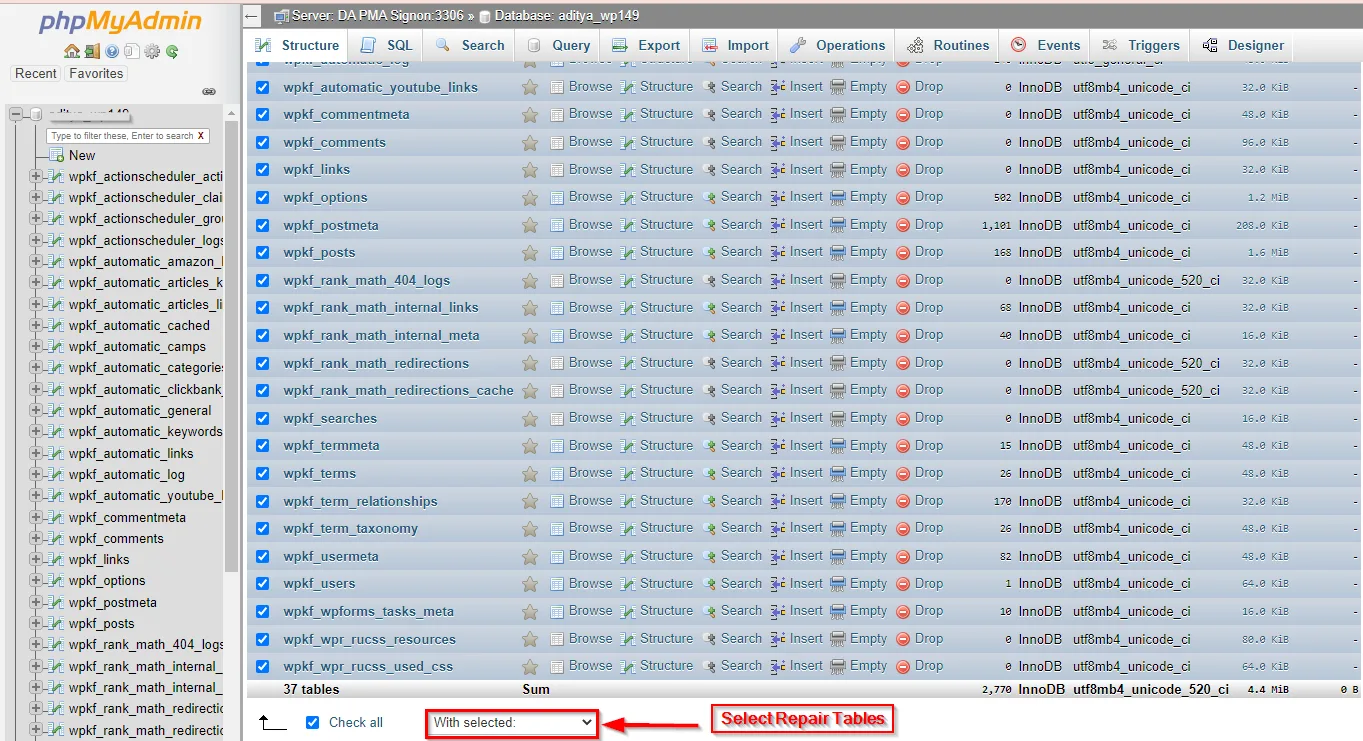1363x741 pixels.
Task: Drop the wpkf_users table
Action: 919,583
